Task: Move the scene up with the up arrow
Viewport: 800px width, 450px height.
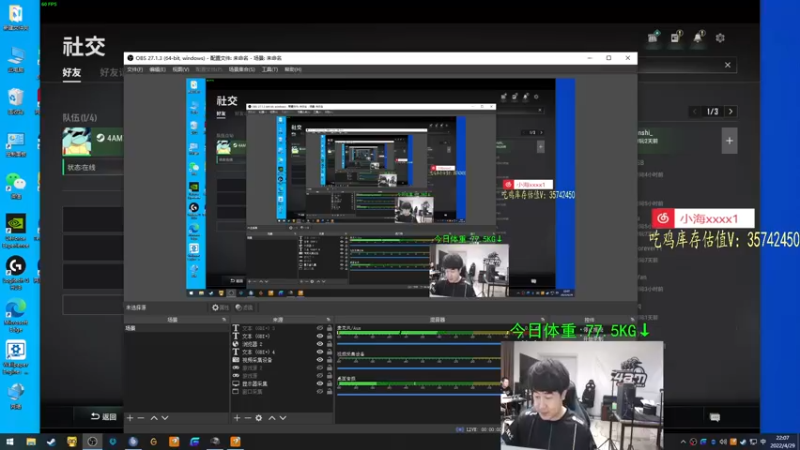Action: [154, 418]
